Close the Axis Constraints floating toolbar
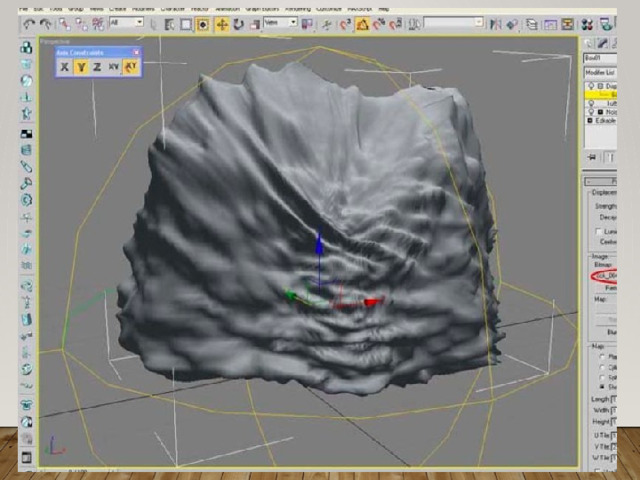Viewport: 640px width, 480px height. [x=136, y=51]
